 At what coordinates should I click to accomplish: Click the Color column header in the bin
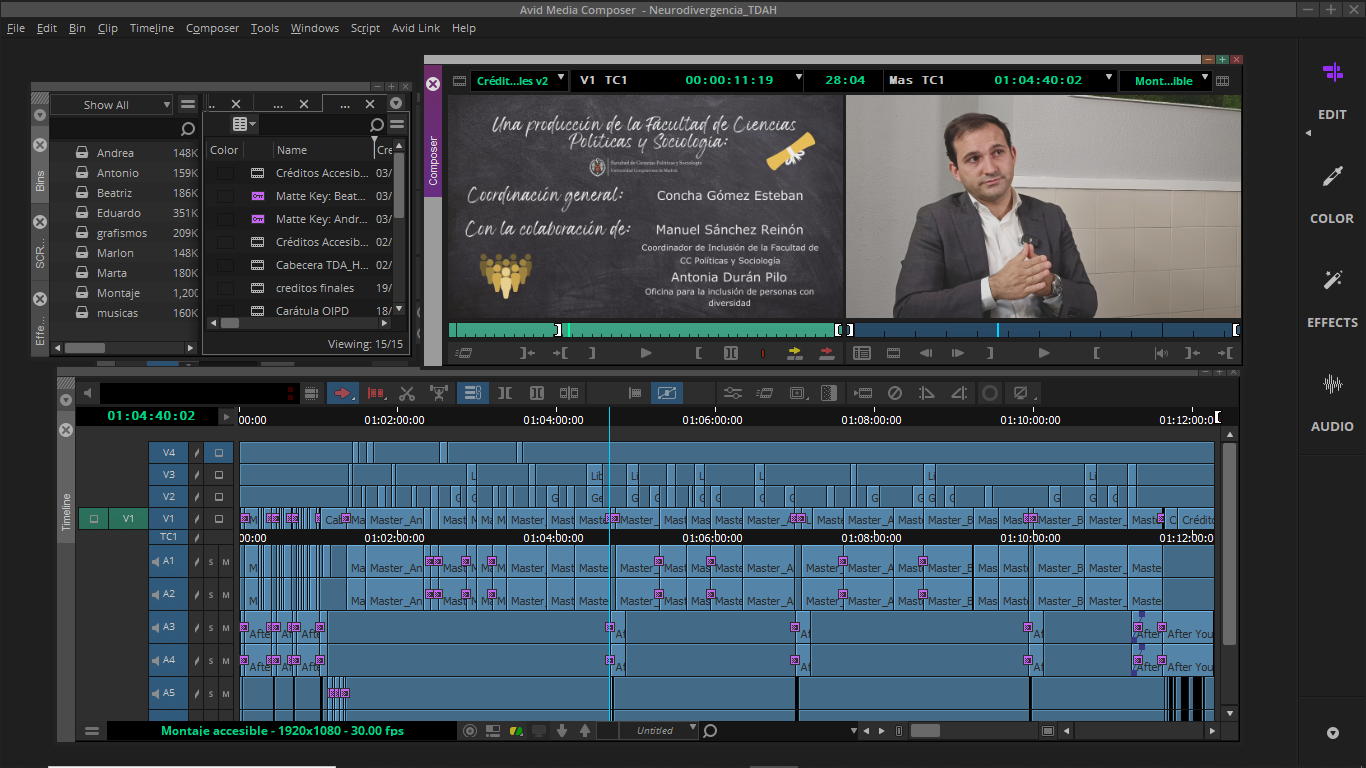click(224, 150)
